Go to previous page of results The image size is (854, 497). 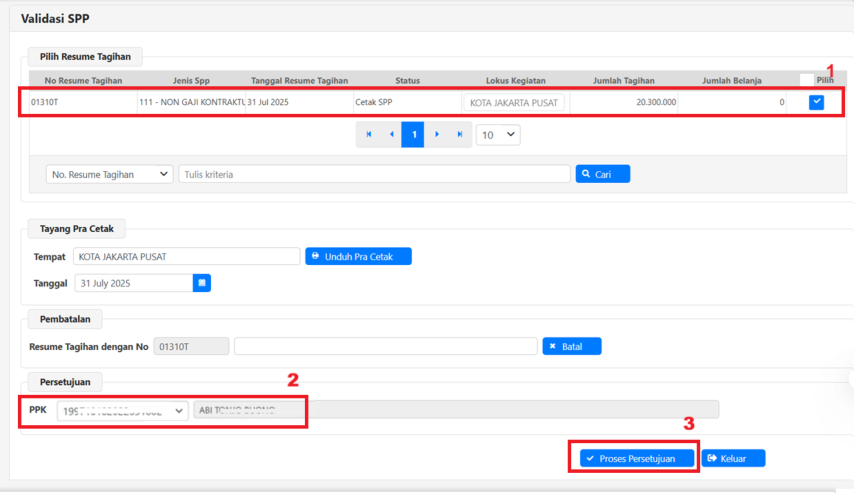pos(391,134)
